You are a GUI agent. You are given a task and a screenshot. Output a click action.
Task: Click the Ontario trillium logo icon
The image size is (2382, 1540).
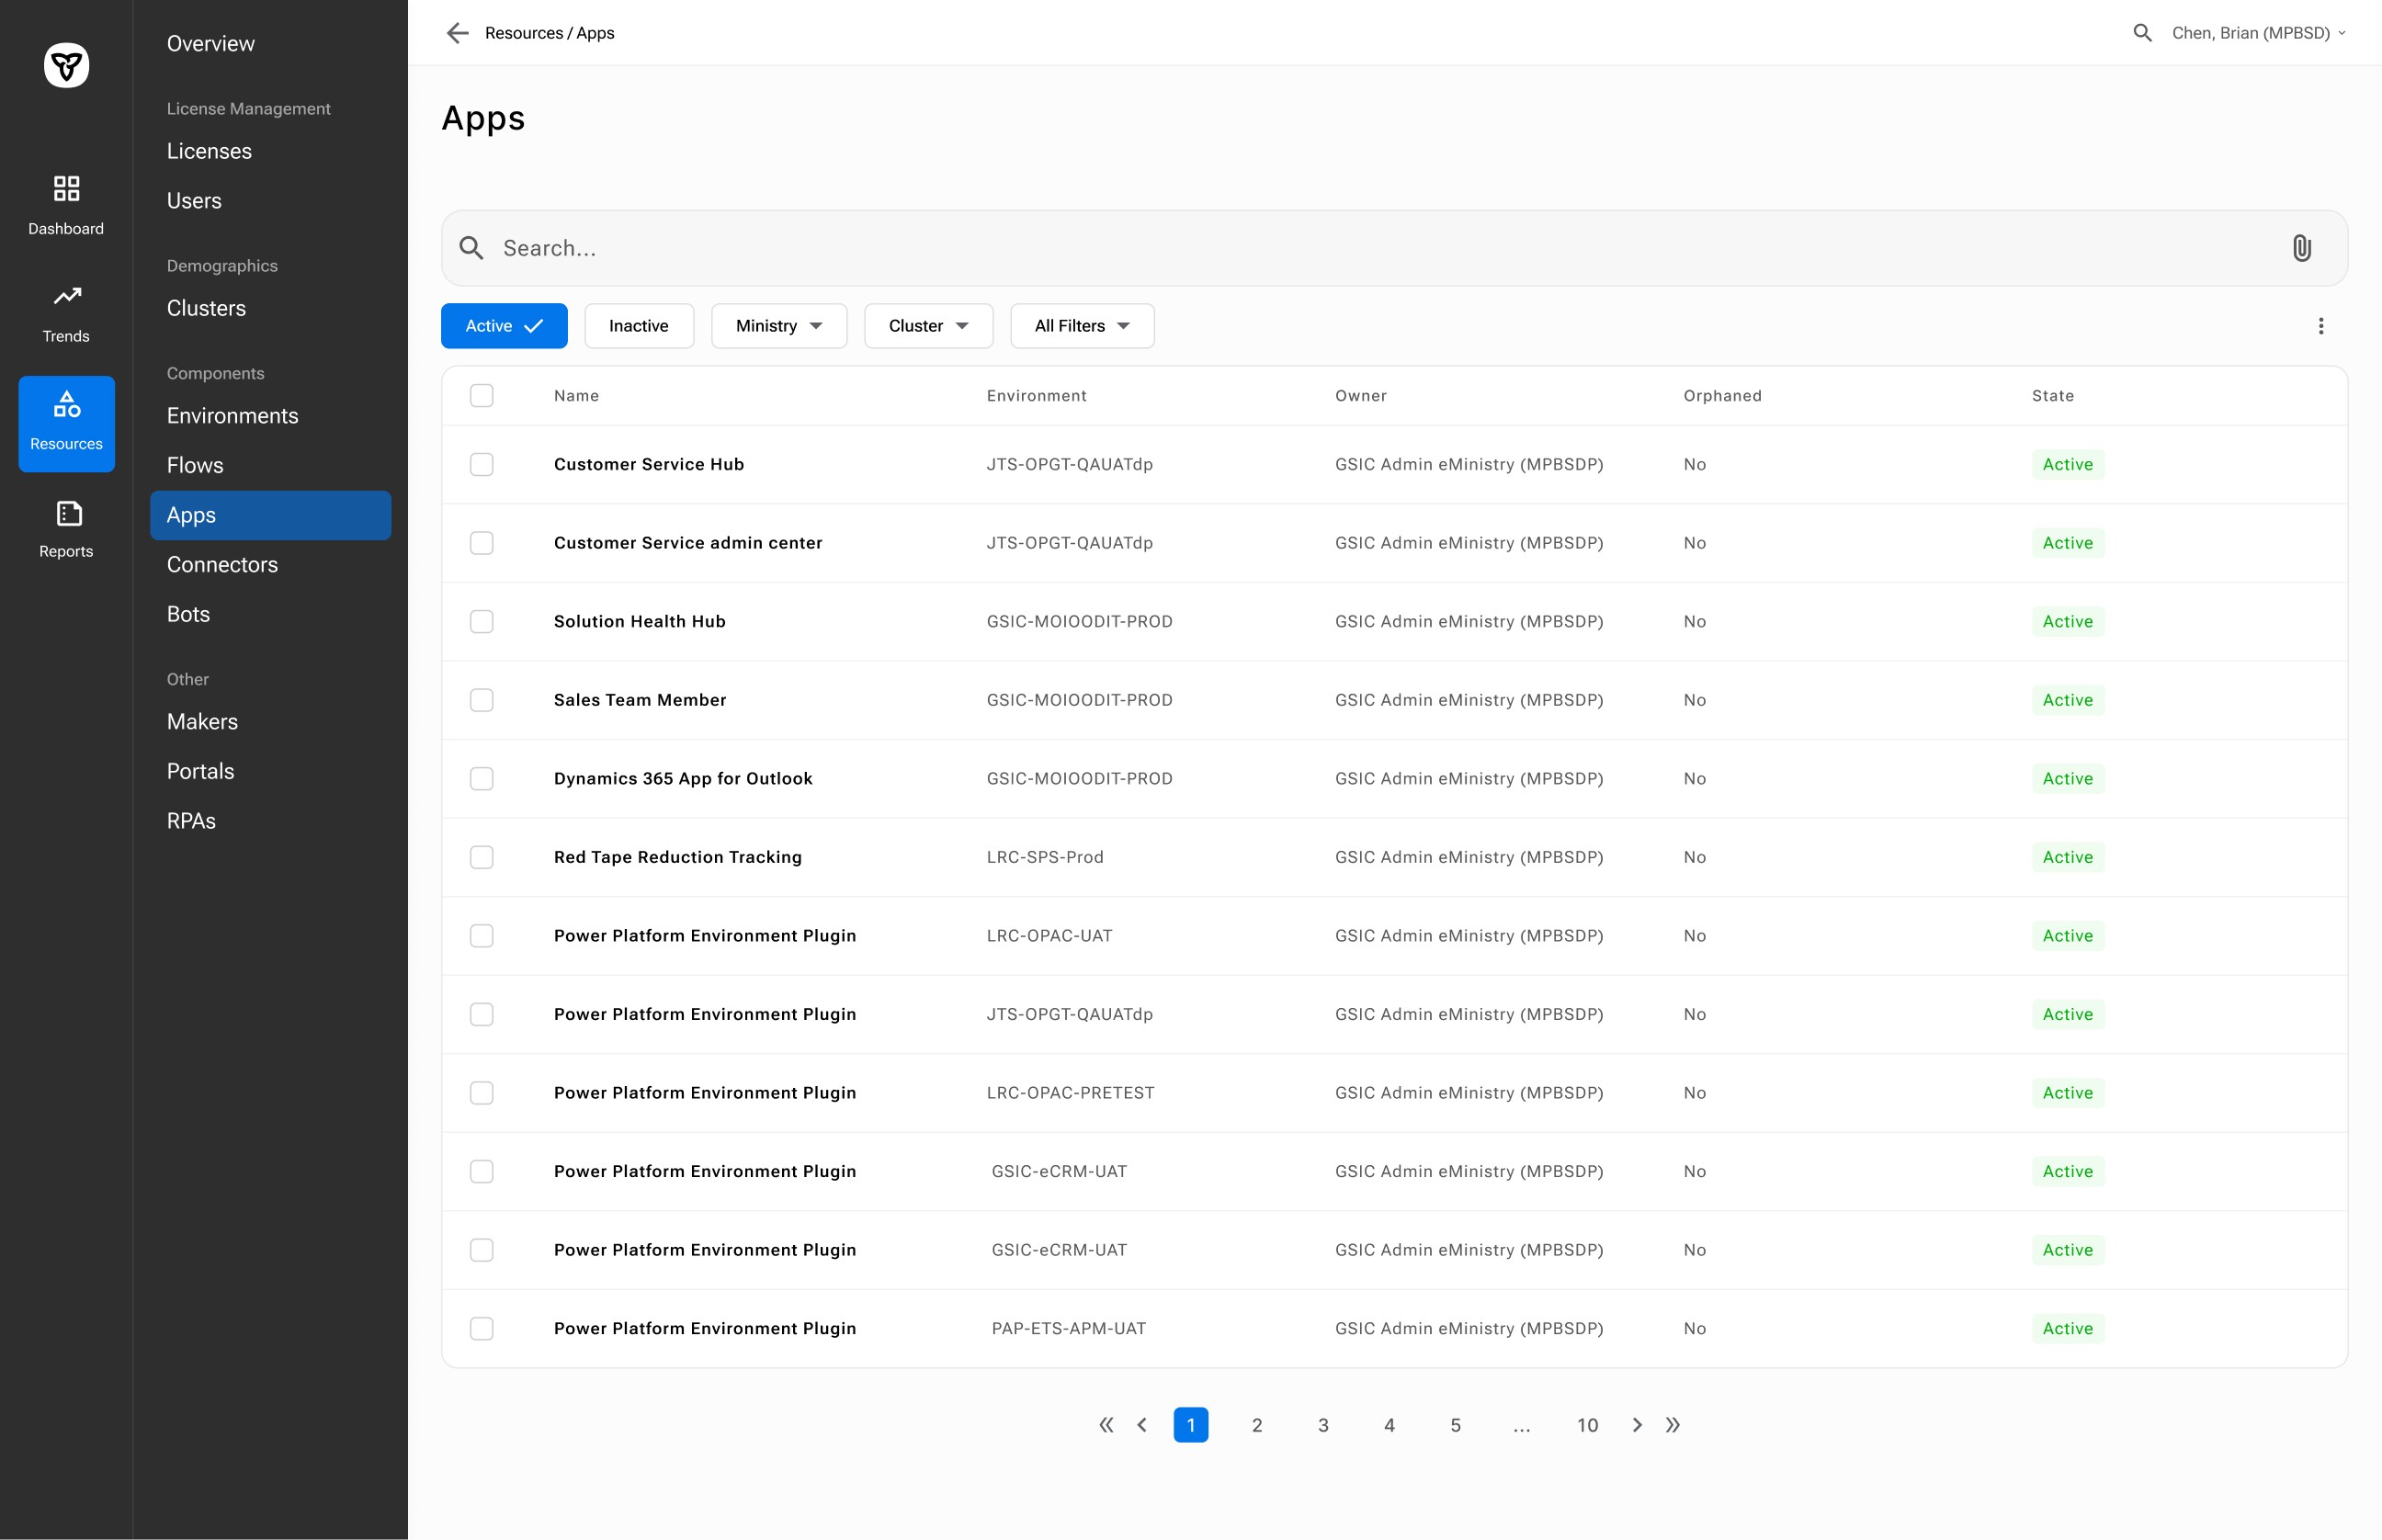click(66, 66)
